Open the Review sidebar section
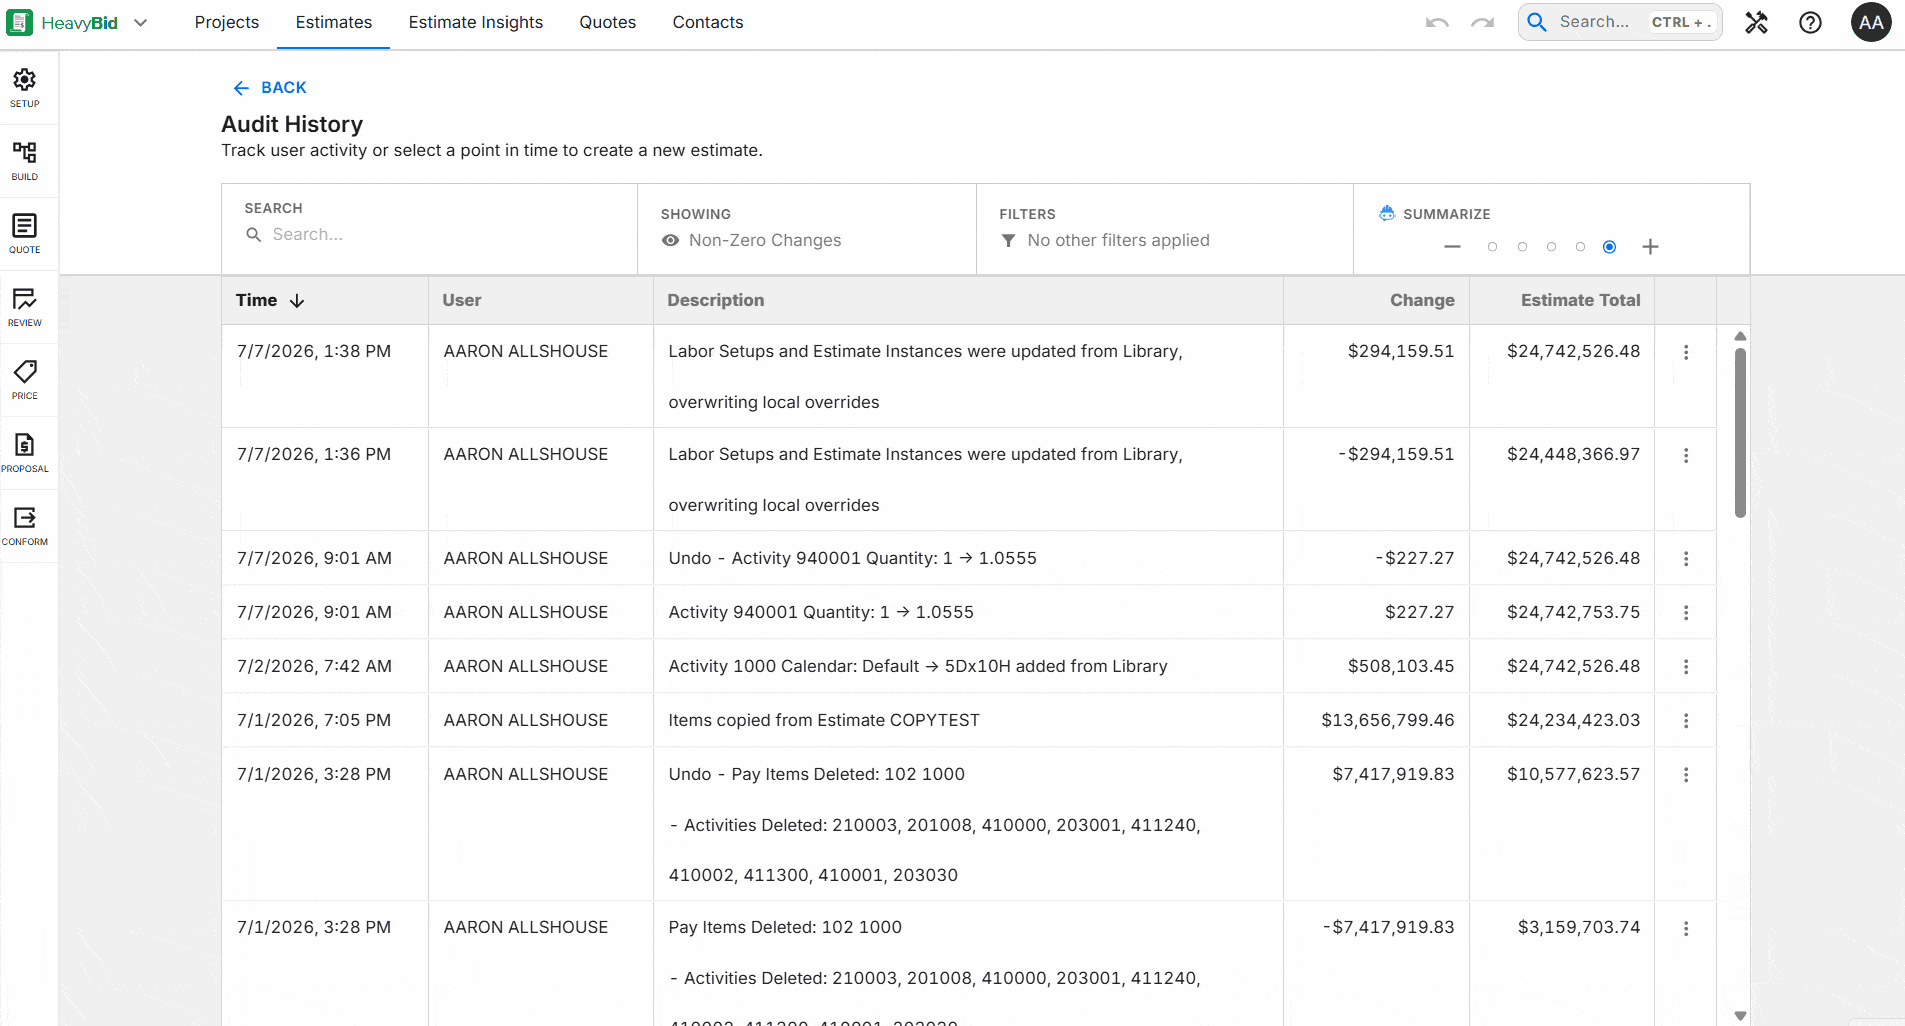 point(25,307)
